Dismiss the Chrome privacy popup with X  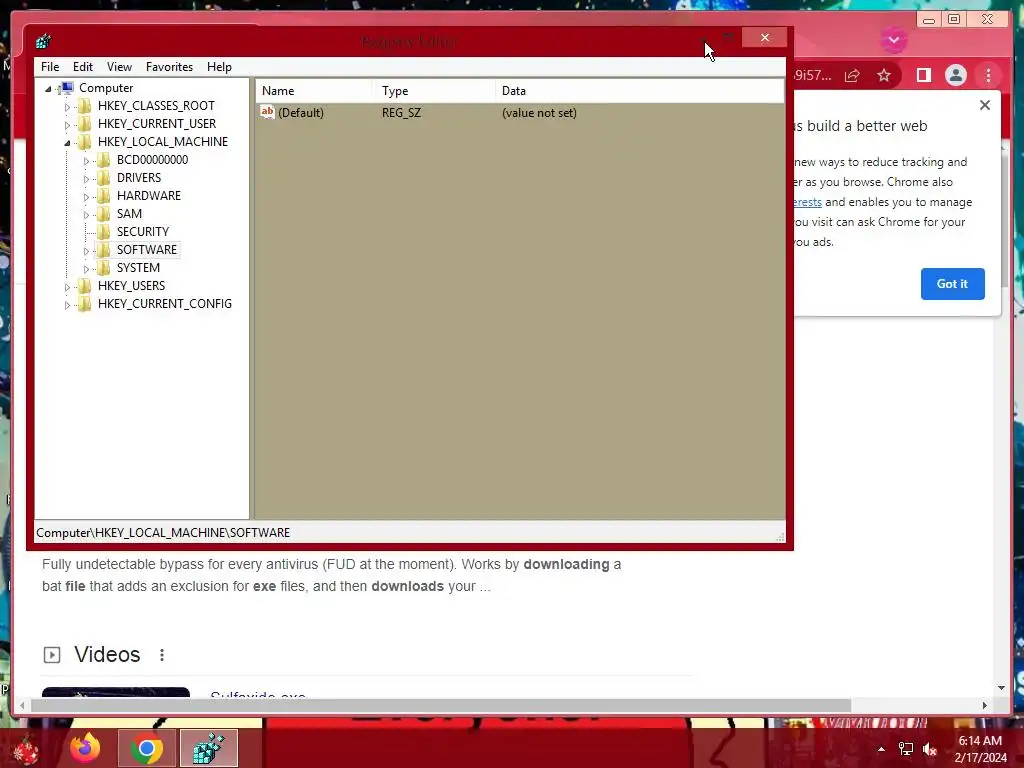tap(985, 105)
